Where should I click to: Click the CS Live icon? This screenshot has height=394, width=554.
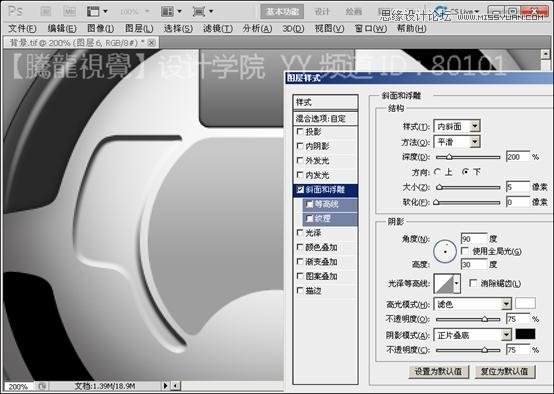click(x=440, y=11)
